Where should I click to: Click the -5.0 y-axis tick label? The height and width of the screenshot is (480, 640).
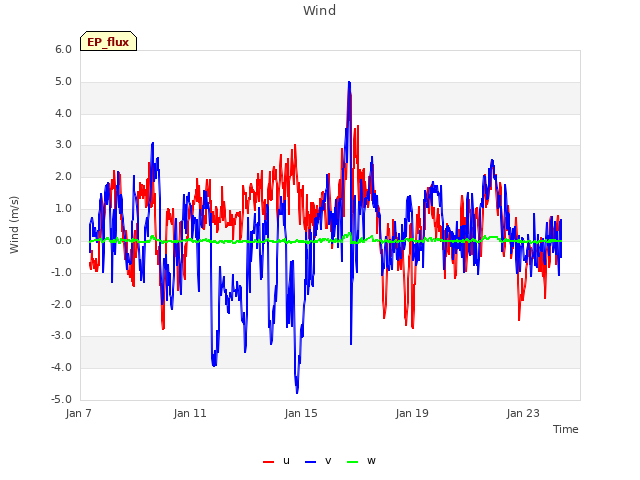[61, 399]
